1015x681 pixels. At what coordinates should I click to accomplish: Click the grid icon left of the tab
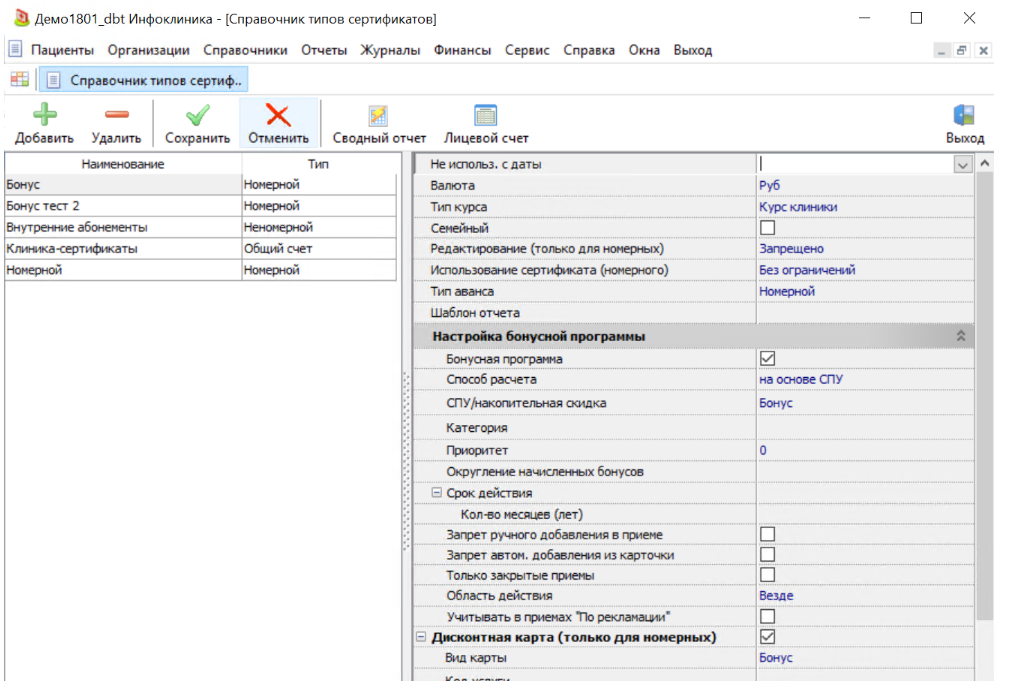point(20,79)
